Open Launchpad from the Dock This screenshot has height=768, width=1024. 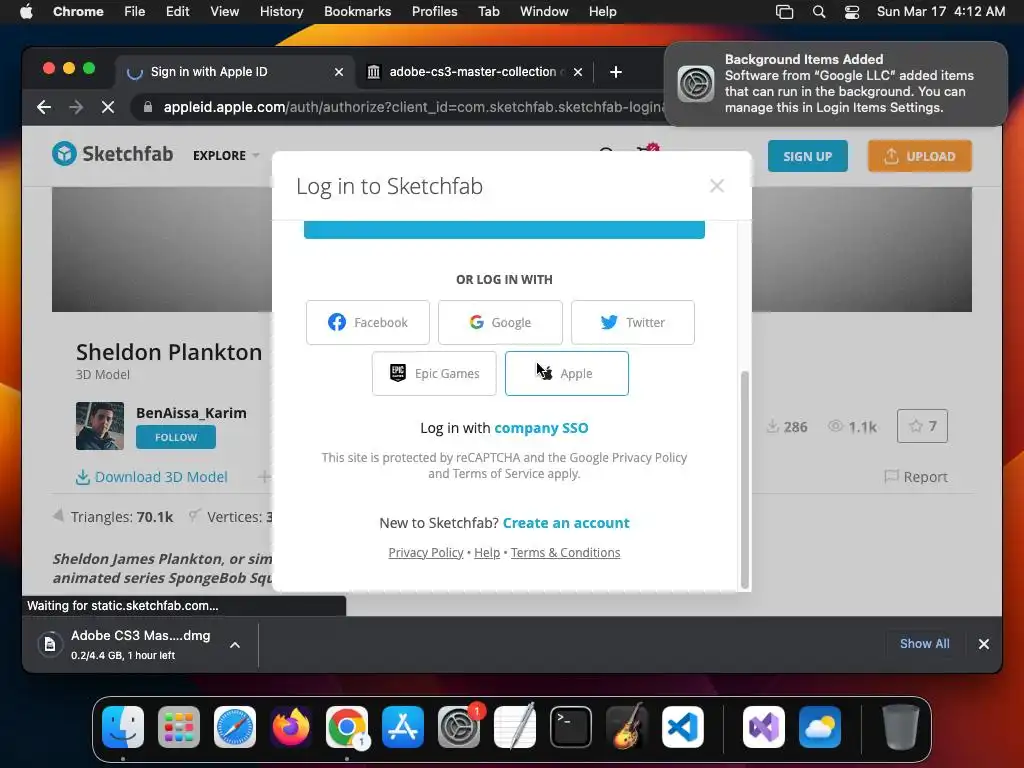click(x=179, y=727)
